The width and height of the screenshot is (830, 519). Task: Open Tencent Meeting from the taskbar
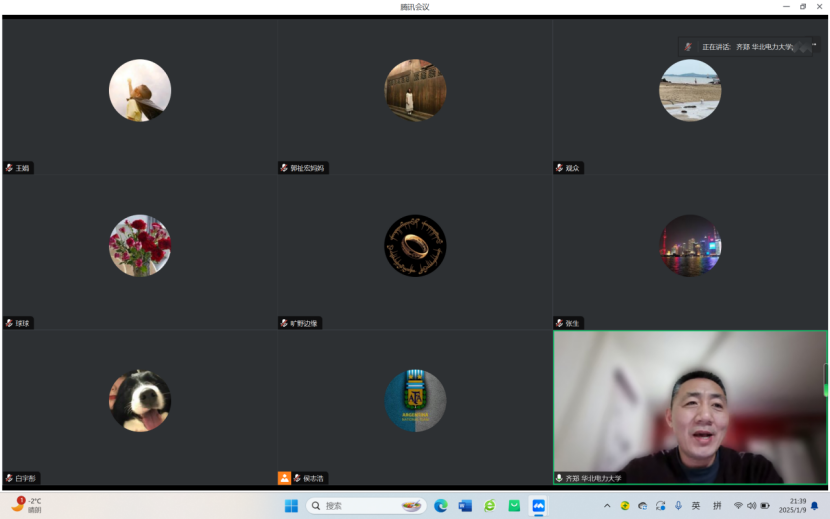538,506
